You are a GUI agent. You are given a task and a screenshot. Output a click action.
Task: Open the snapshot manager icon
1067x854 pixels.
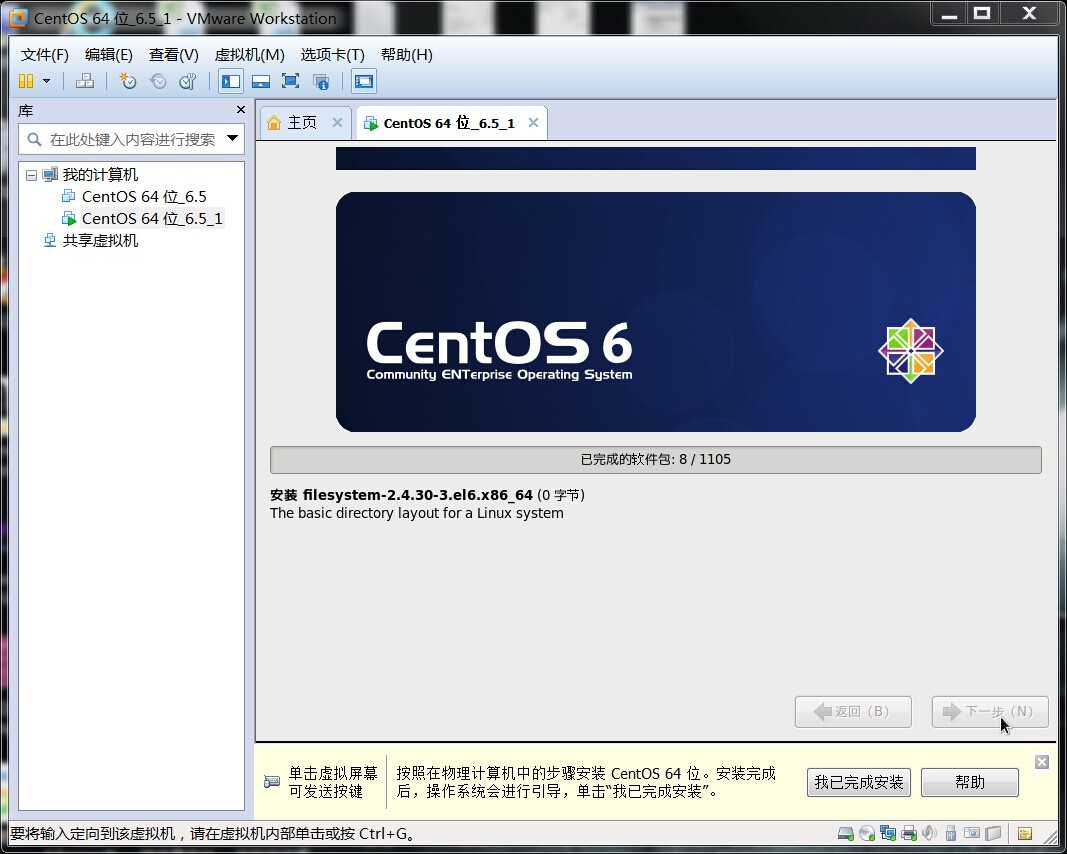(188, 82)
